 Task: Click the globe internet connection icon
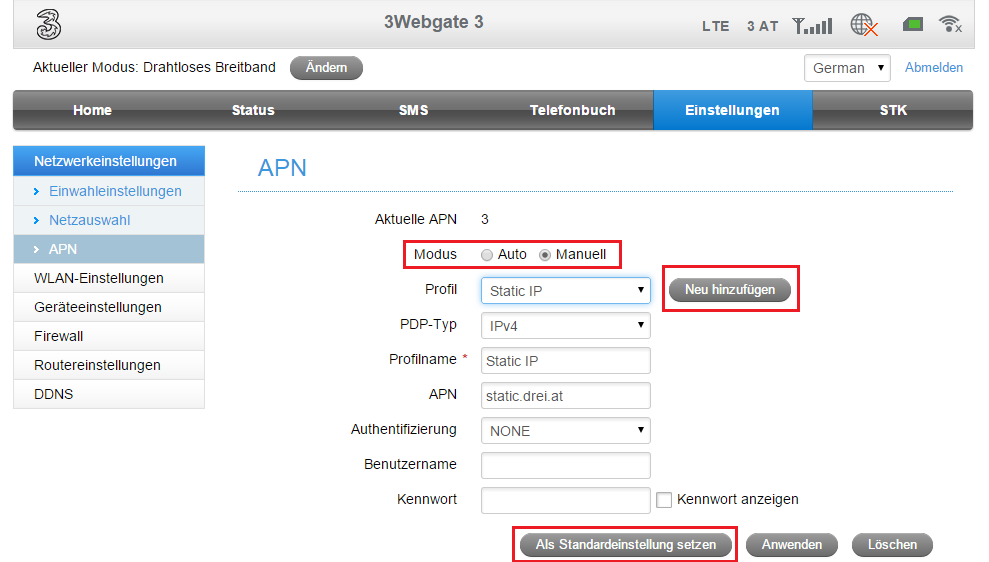click(x=864, y=25)
